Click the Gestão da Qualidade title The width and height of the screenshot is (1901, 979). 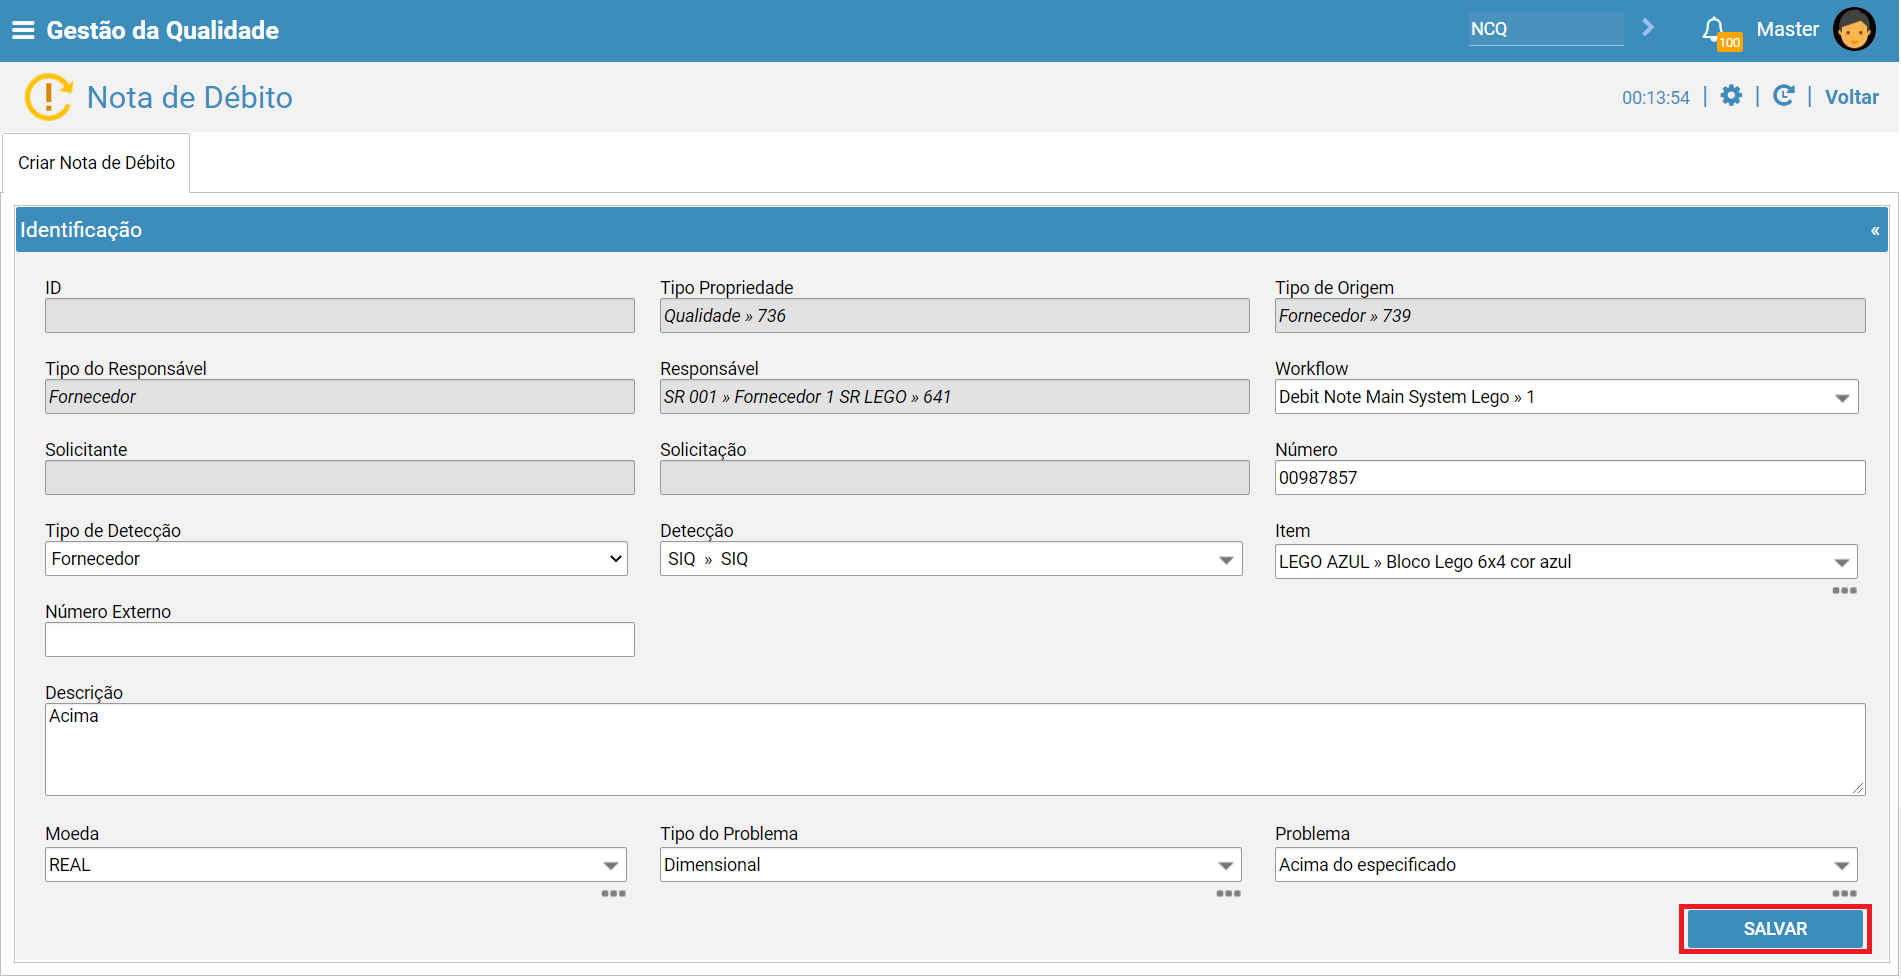tap(163, 30)
